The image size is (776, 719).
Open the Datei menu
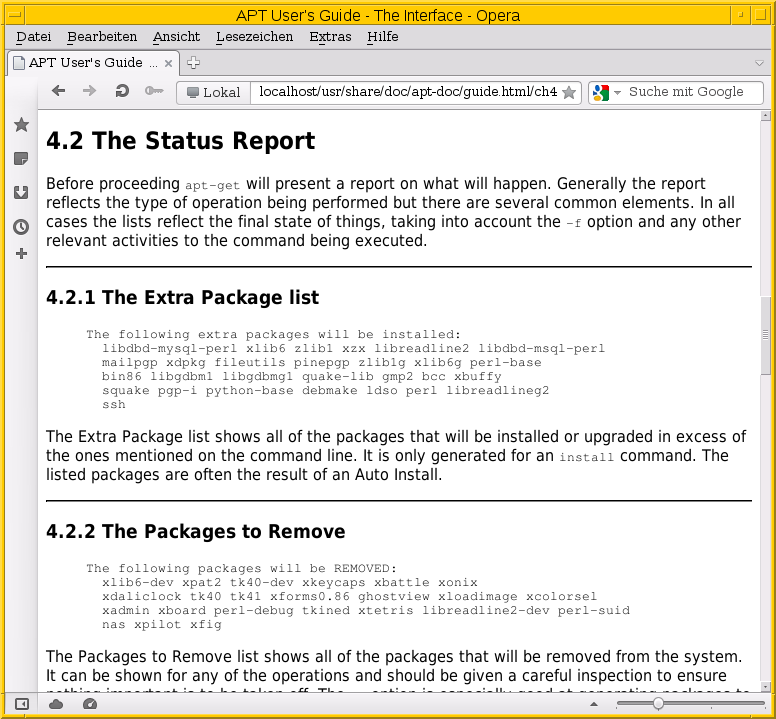[34, 37]
